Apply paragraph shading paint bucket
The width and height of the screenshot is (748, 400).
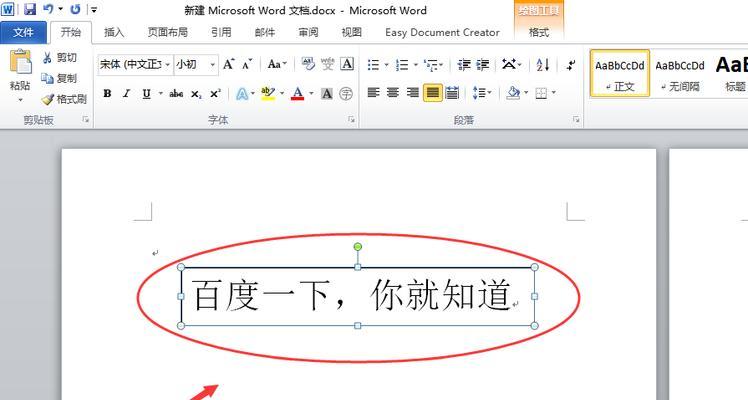pos(513,93)
